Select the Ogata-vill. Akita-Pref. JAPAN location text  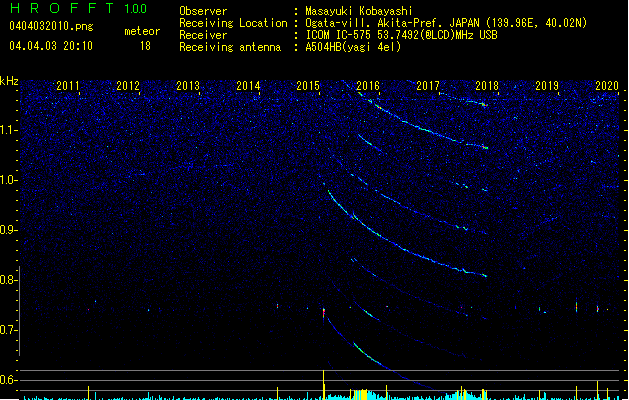point(446,23)
